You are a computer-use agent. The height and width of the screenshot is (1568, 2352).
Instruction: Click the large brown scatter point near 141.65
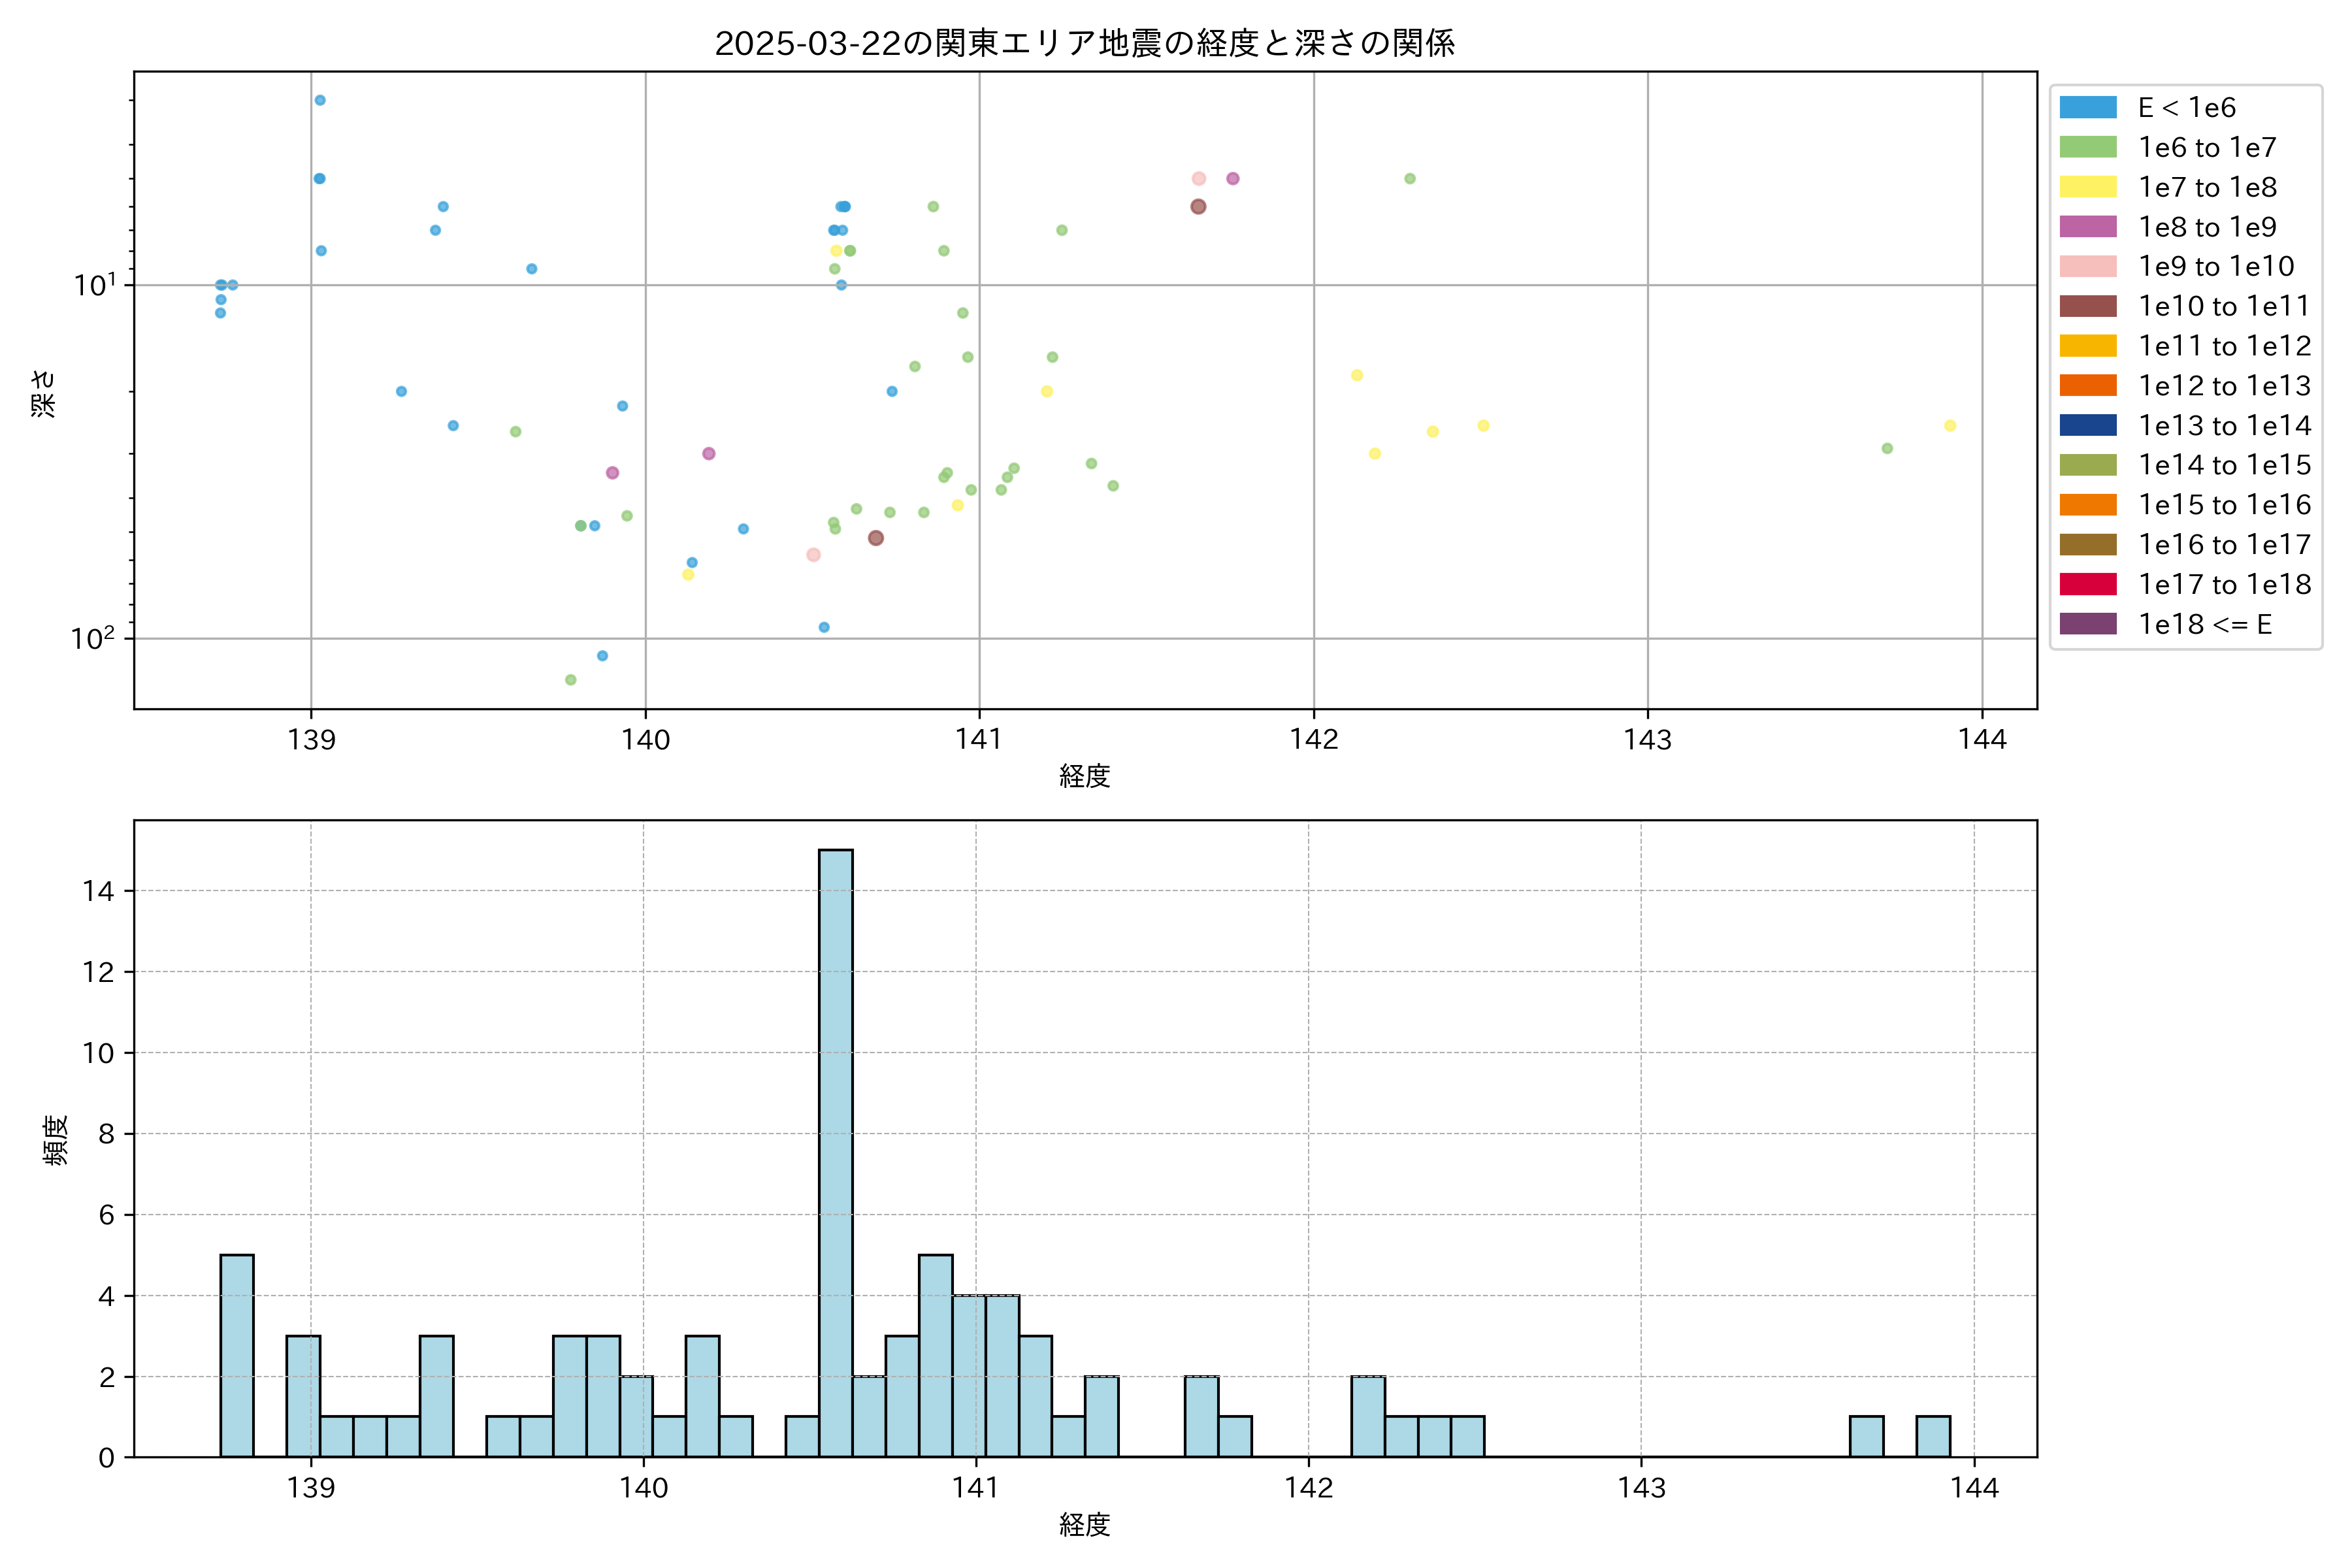pos(1198,207)
